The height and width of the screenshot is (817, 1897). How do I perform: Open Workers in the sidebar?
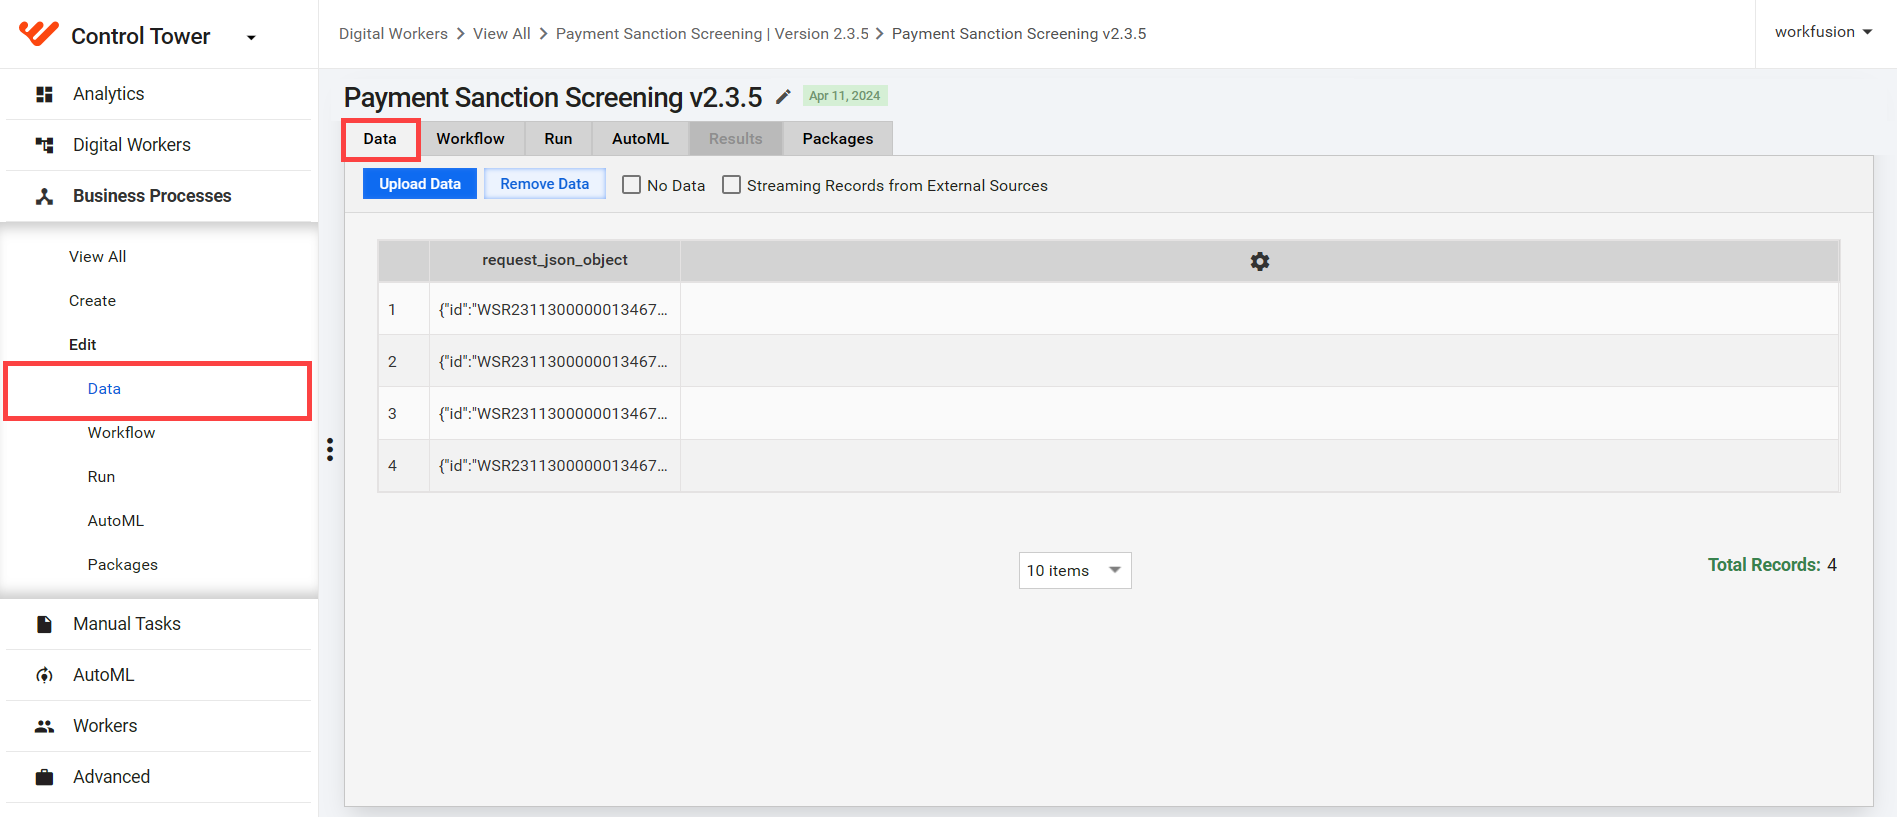click(x=105, y=726)
